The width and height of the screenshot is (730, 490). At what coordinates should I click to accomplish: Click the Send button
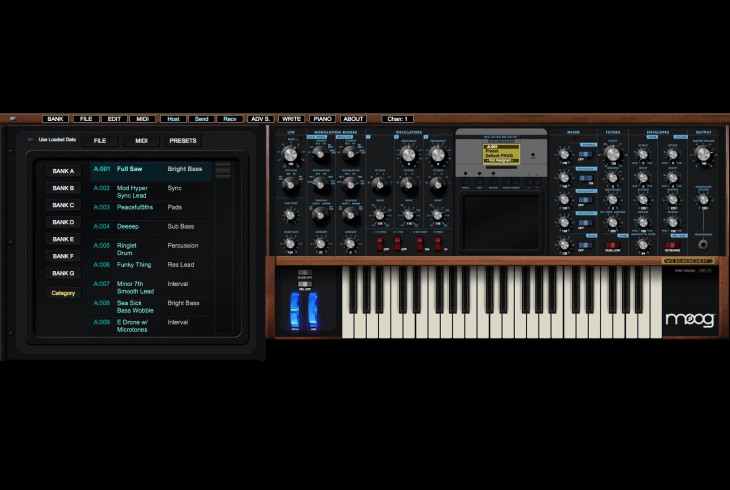coord(202,119)
